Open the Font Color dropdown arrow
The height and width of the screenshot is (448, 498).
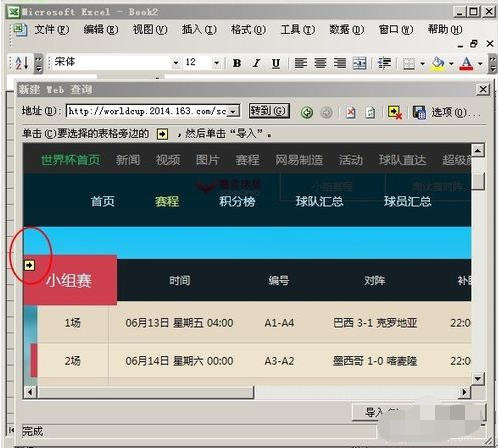[480, 63]
